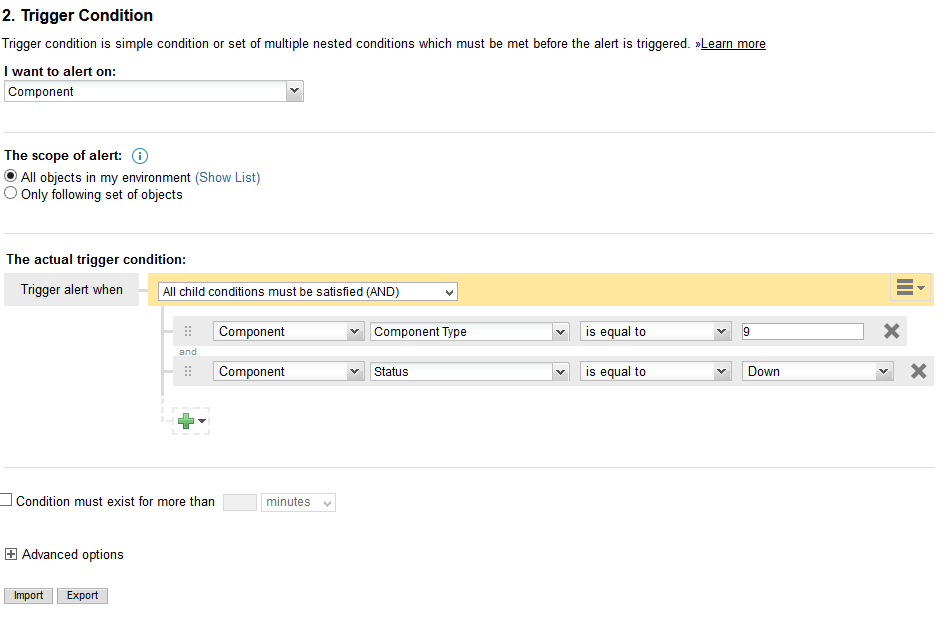
Task: Click the value field containing 9
Action: (802, 331)
